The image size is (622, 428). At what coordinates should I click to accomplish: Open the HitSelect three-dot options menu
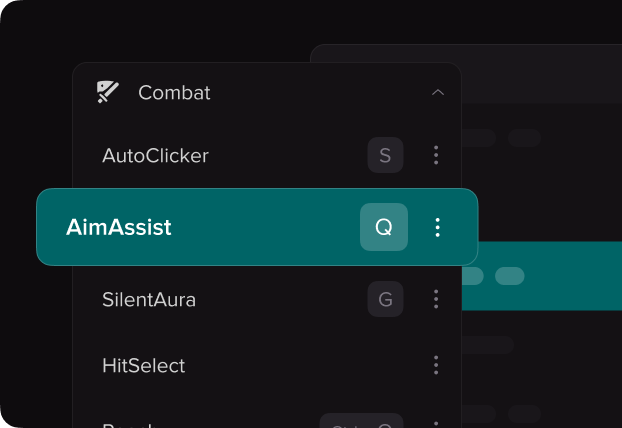click(436, 365)
